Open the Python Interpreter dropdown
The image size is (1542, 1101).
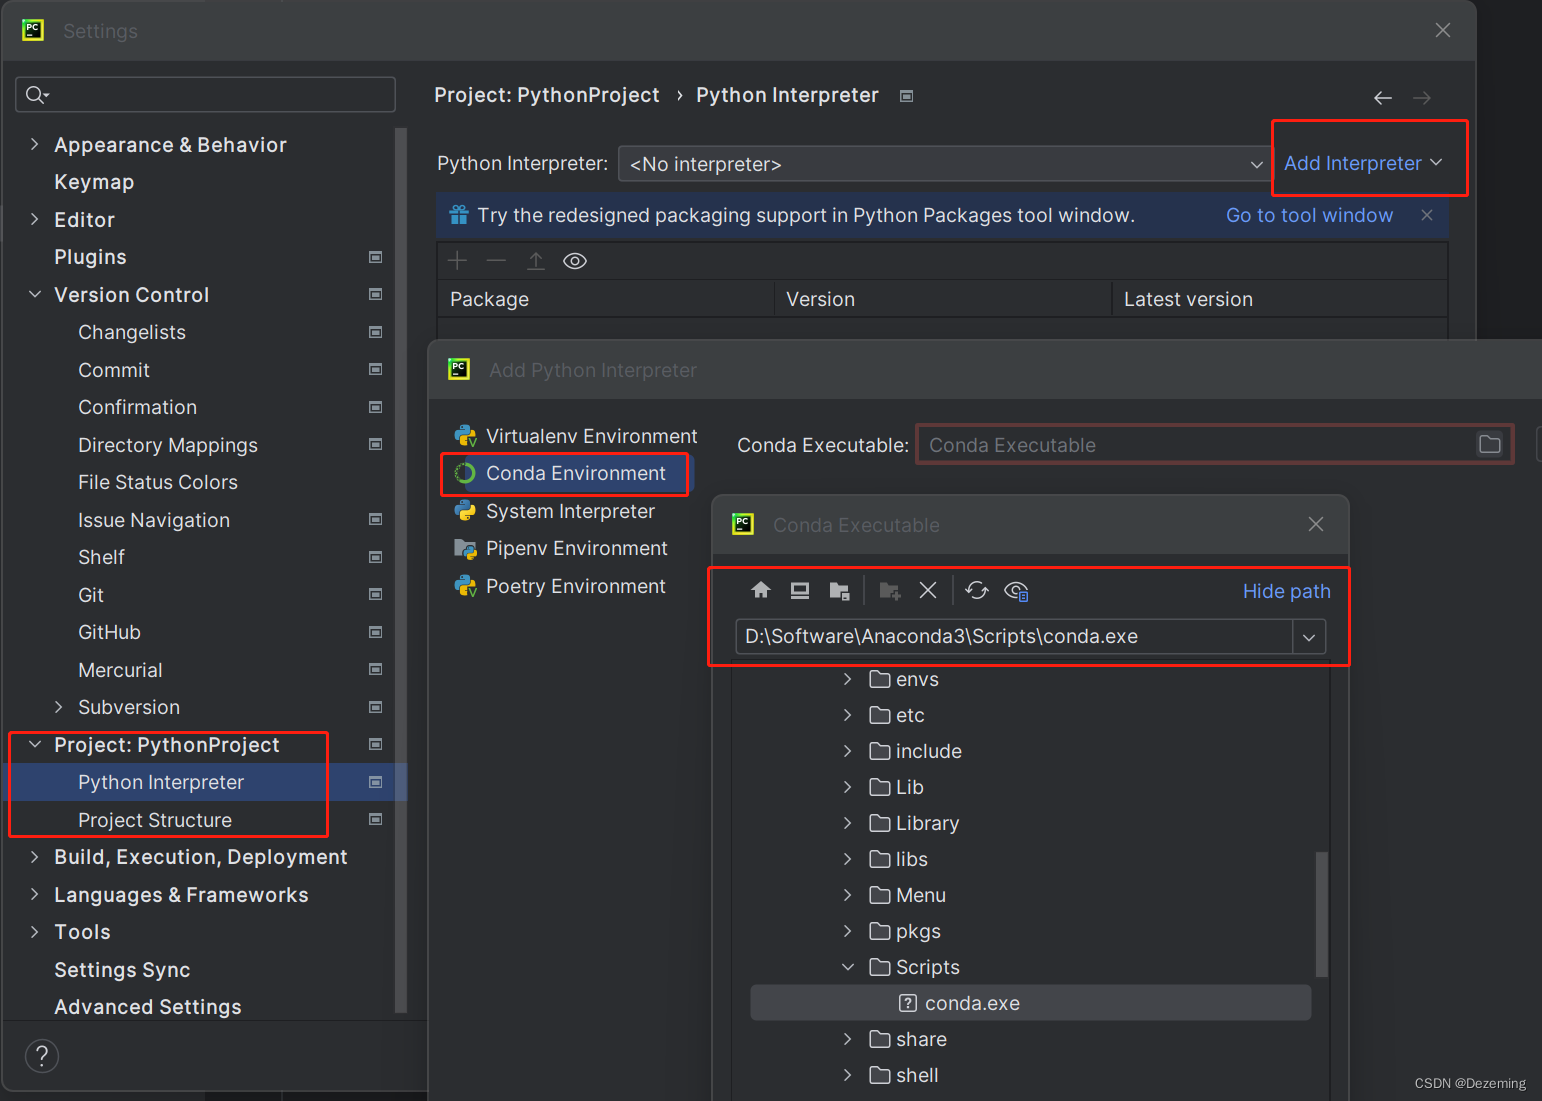point(945,164)
